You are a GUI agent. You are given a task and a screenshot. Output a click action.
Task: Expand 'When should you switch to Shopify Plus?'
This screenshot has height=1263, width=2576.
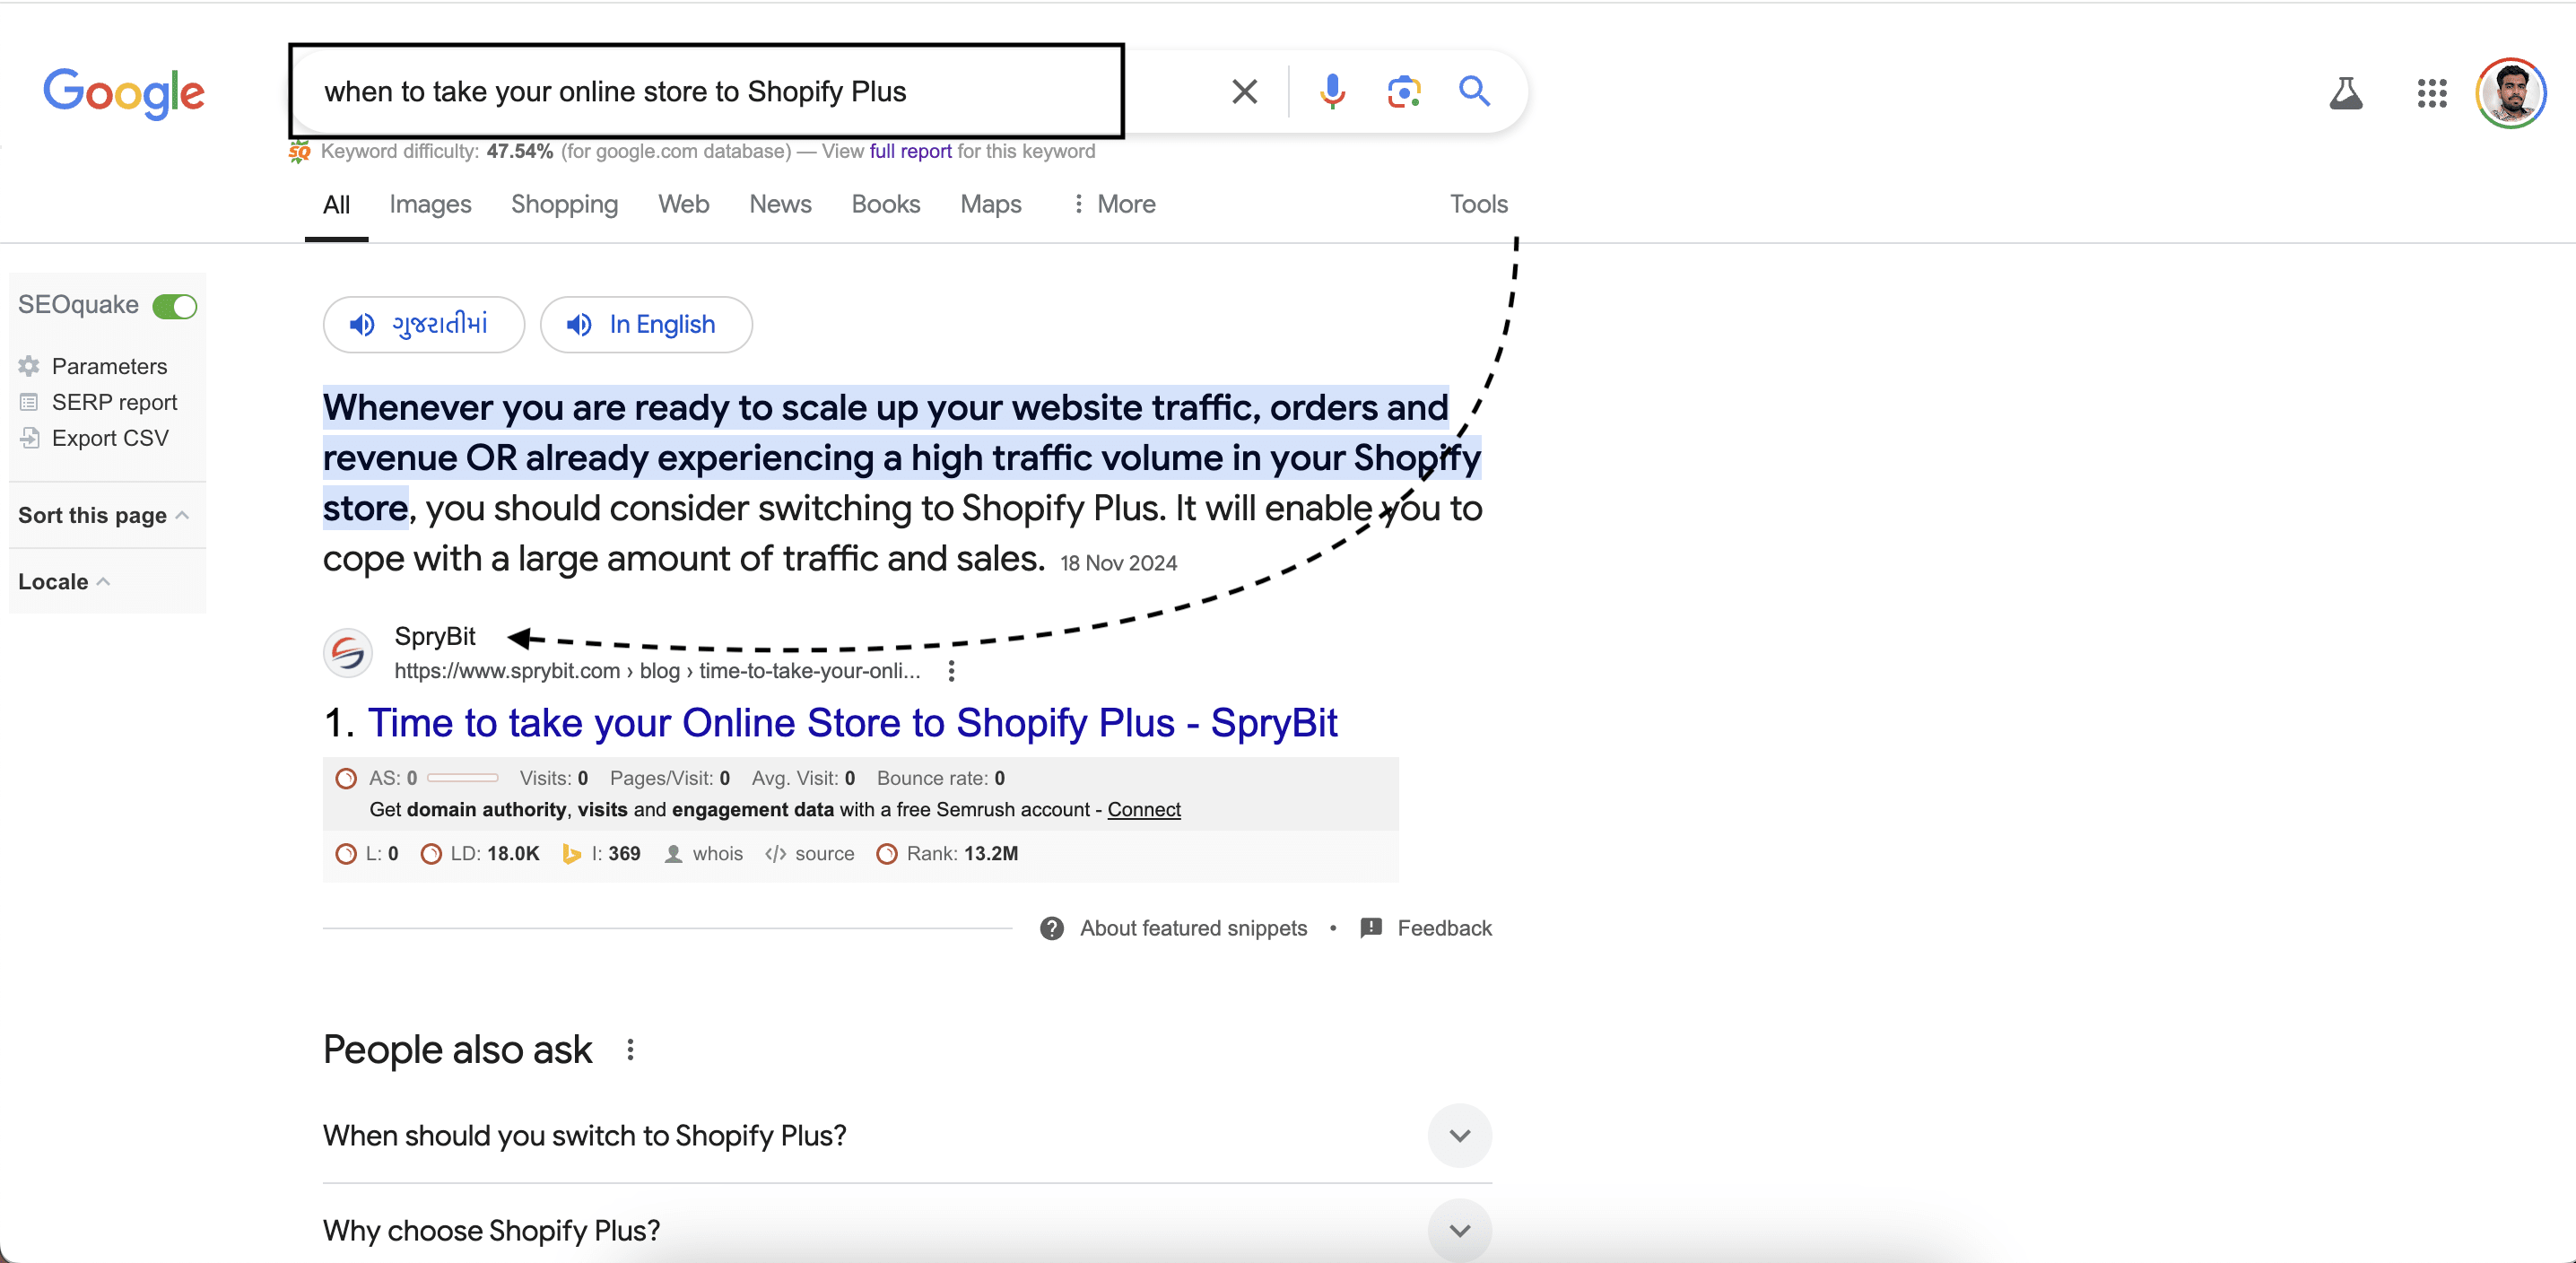(1459, 1136)
